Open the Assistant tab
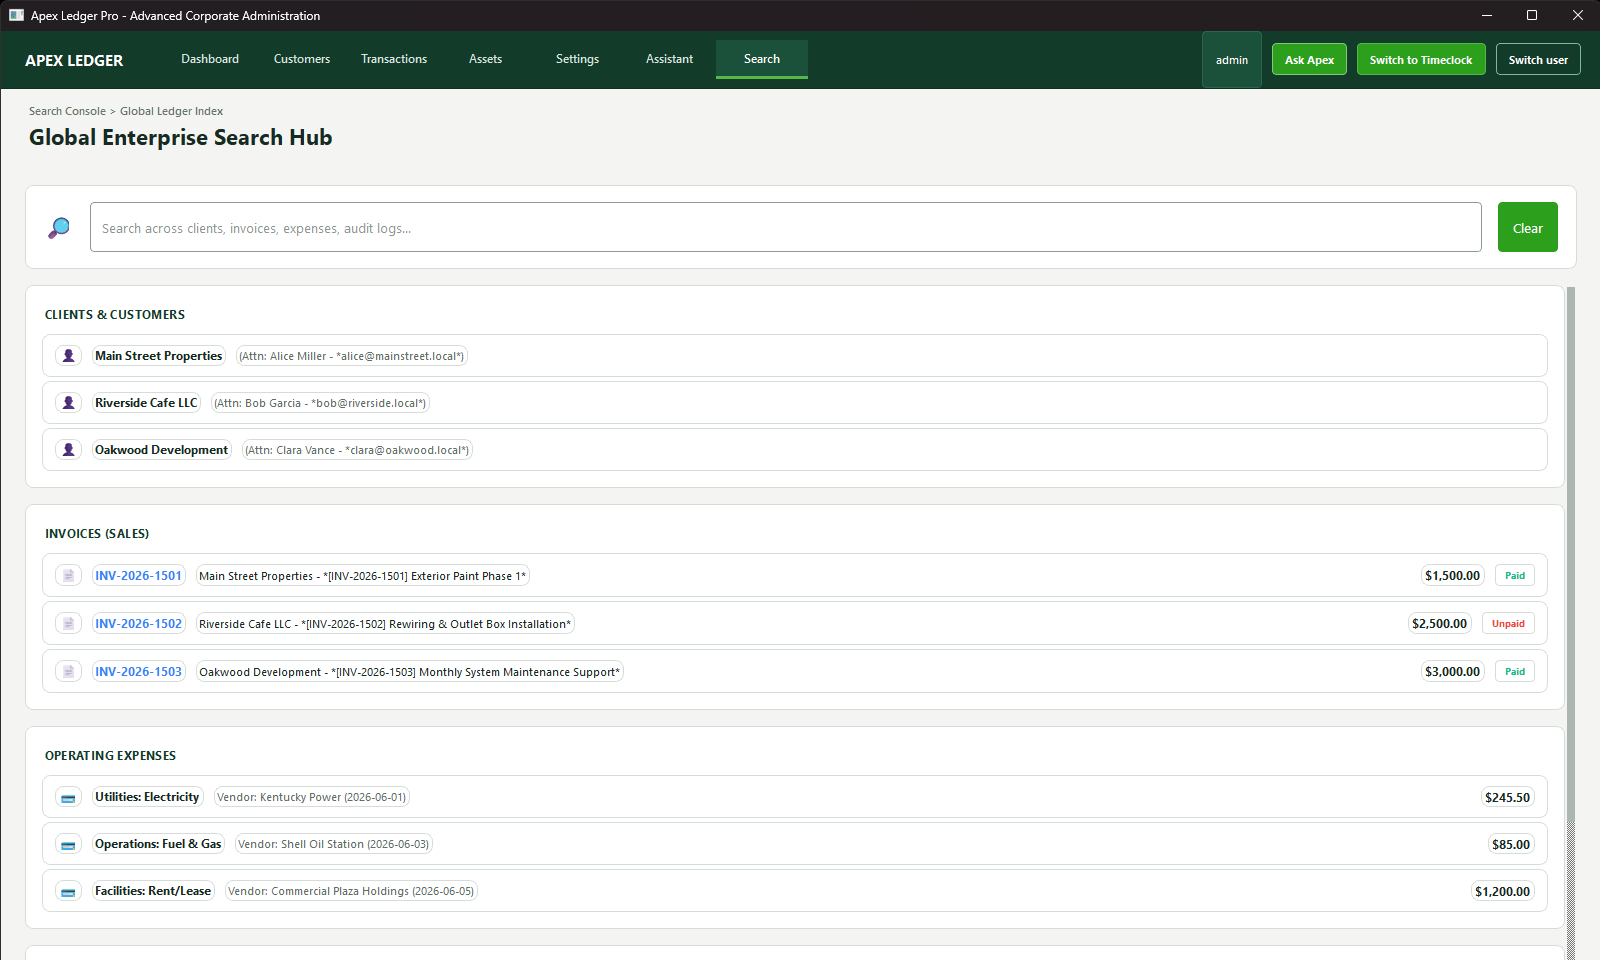The width and height of the screenshot is (1600, 960). pyautogui.click(x=670, y=59)
